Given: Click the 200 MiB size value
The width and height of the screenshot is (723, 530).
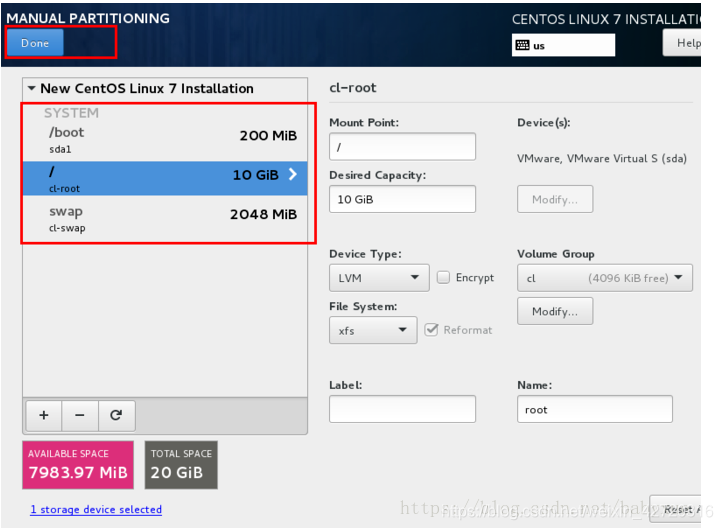Looking at the screenshot, I should pyautogui.click(x=268, y=136).
